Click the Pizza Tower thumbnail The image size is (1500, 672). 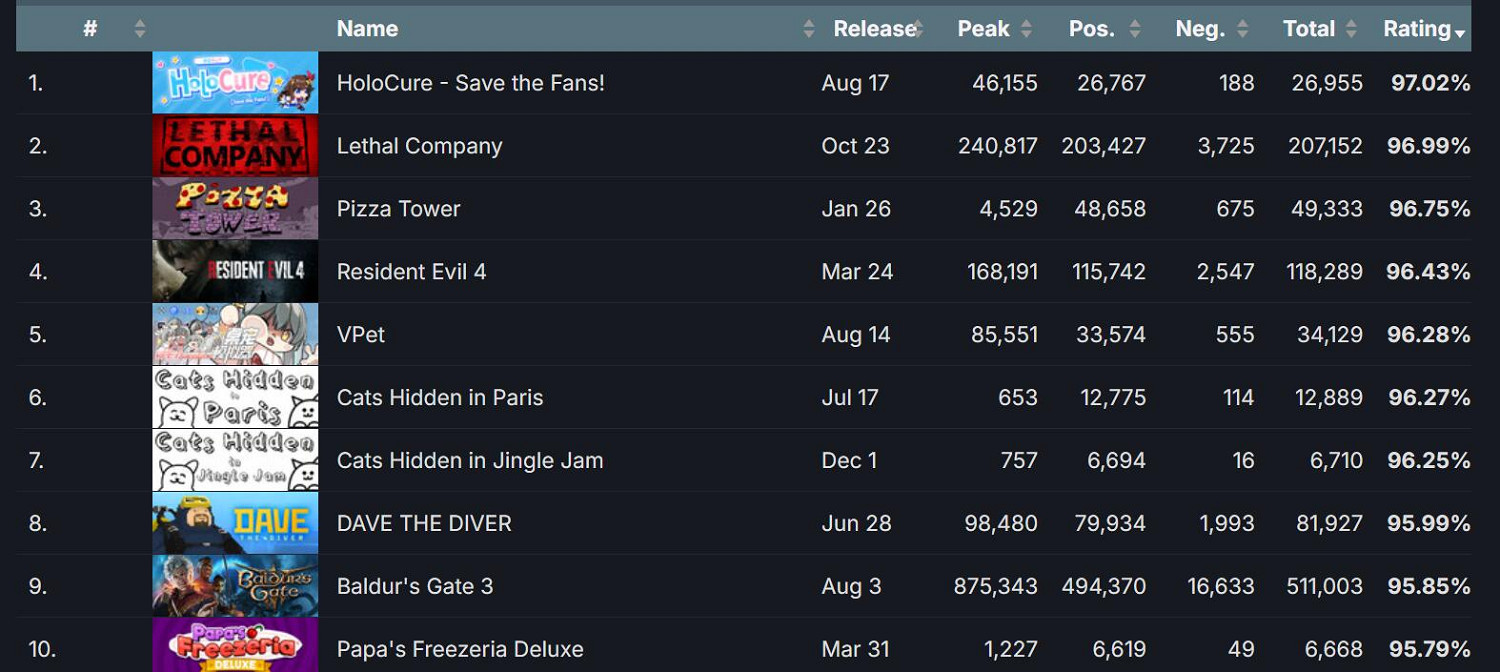[235, 209]
